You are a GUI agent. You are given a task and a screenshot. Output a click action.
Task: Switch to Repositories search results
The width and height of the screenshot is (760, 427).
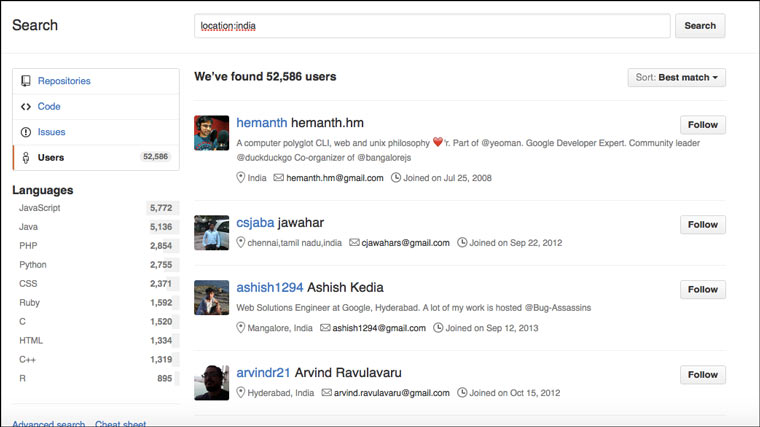(x=96, y=81)
